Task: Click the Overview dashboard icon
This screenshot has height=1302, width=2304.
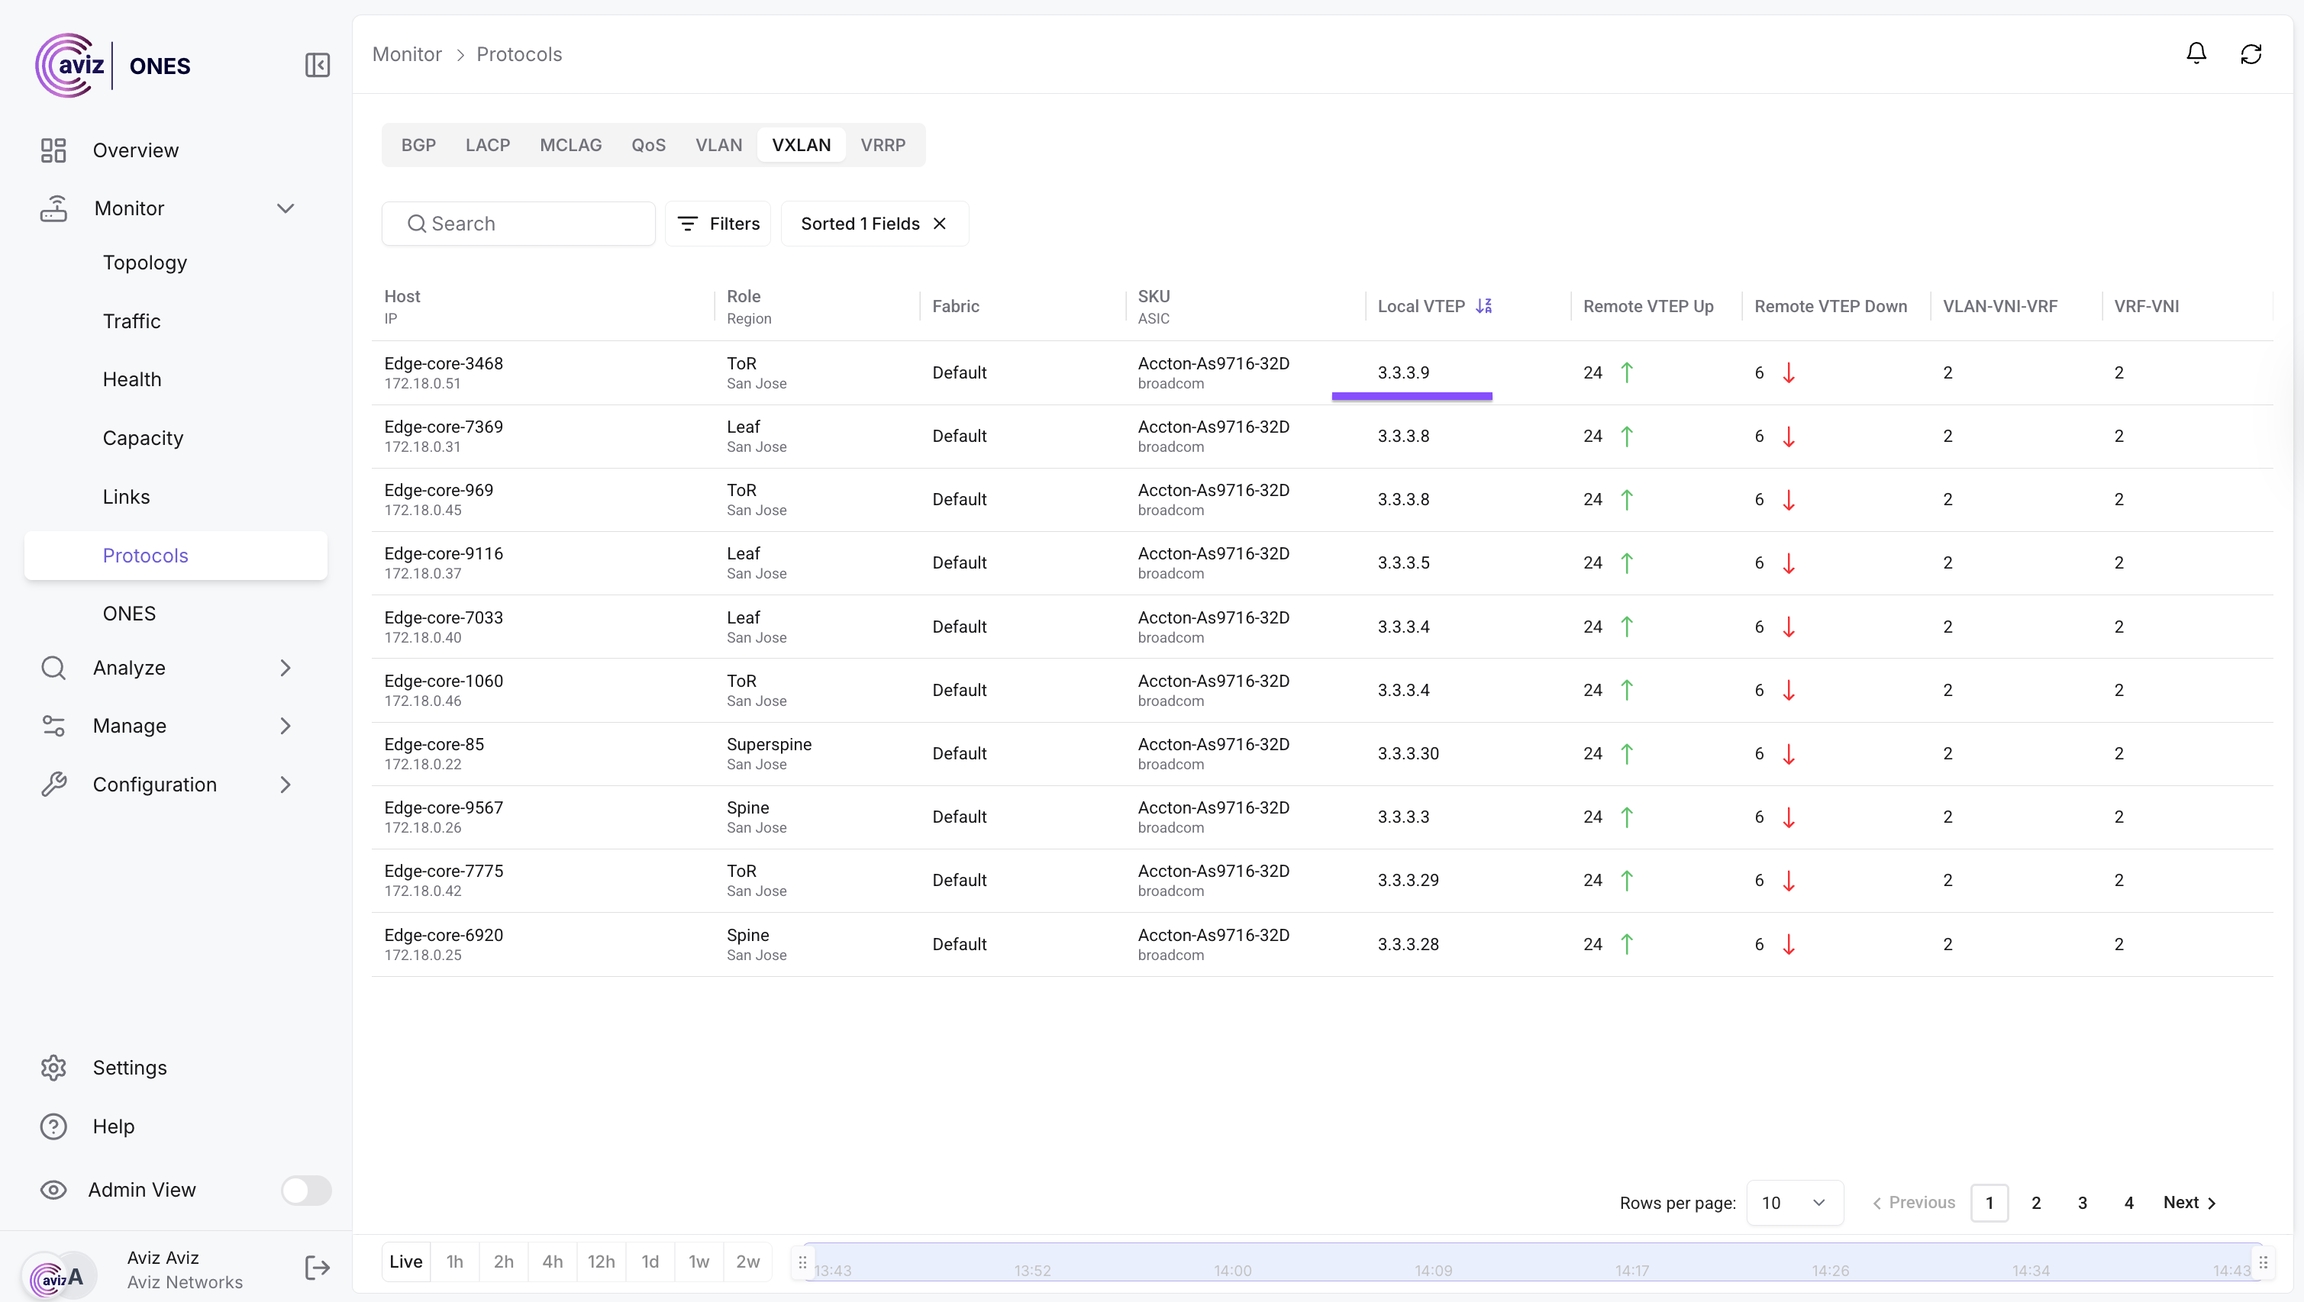Action: point(54,150)
